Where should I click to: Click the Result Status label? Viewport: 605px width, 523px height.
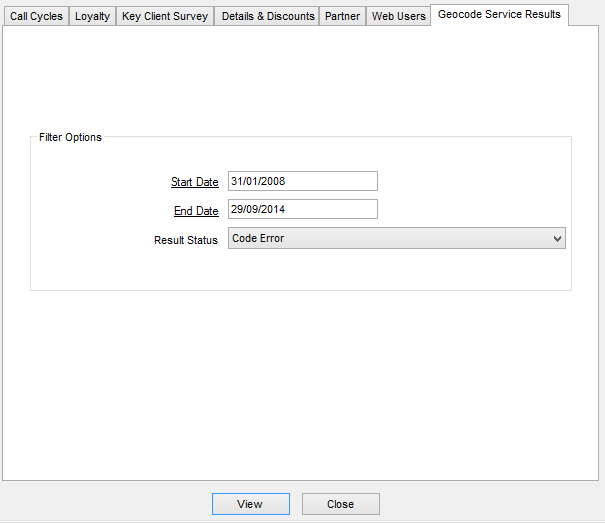click(x=186, y=240)
